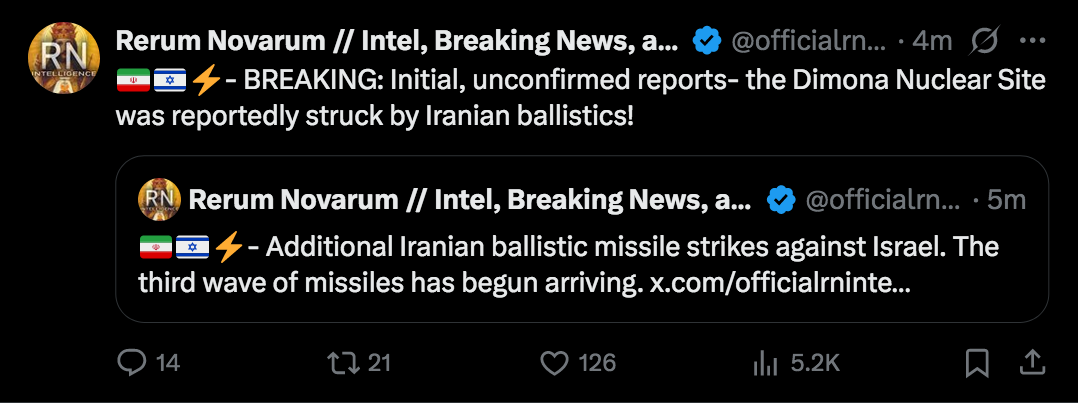Screen dimensions: 1088x405
Task: Click the main post's blue verified badge
Action: click(707, 42)
